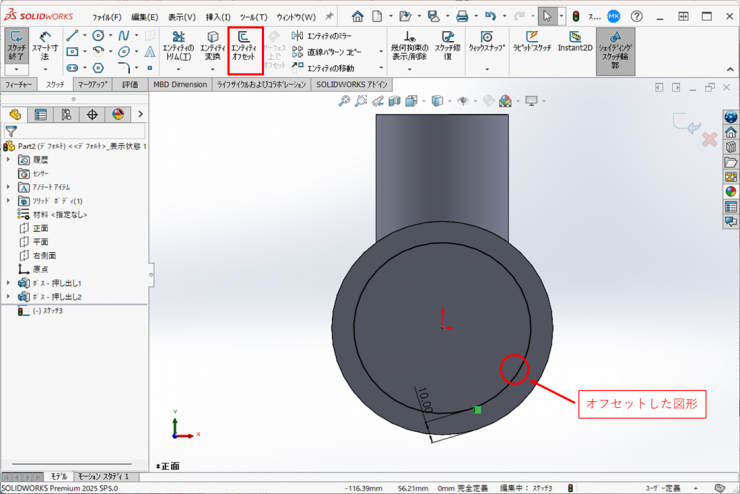740x494 pixels.
Task: Expand the ボス - 押し出し1 feature
Action: coord(9,283)
